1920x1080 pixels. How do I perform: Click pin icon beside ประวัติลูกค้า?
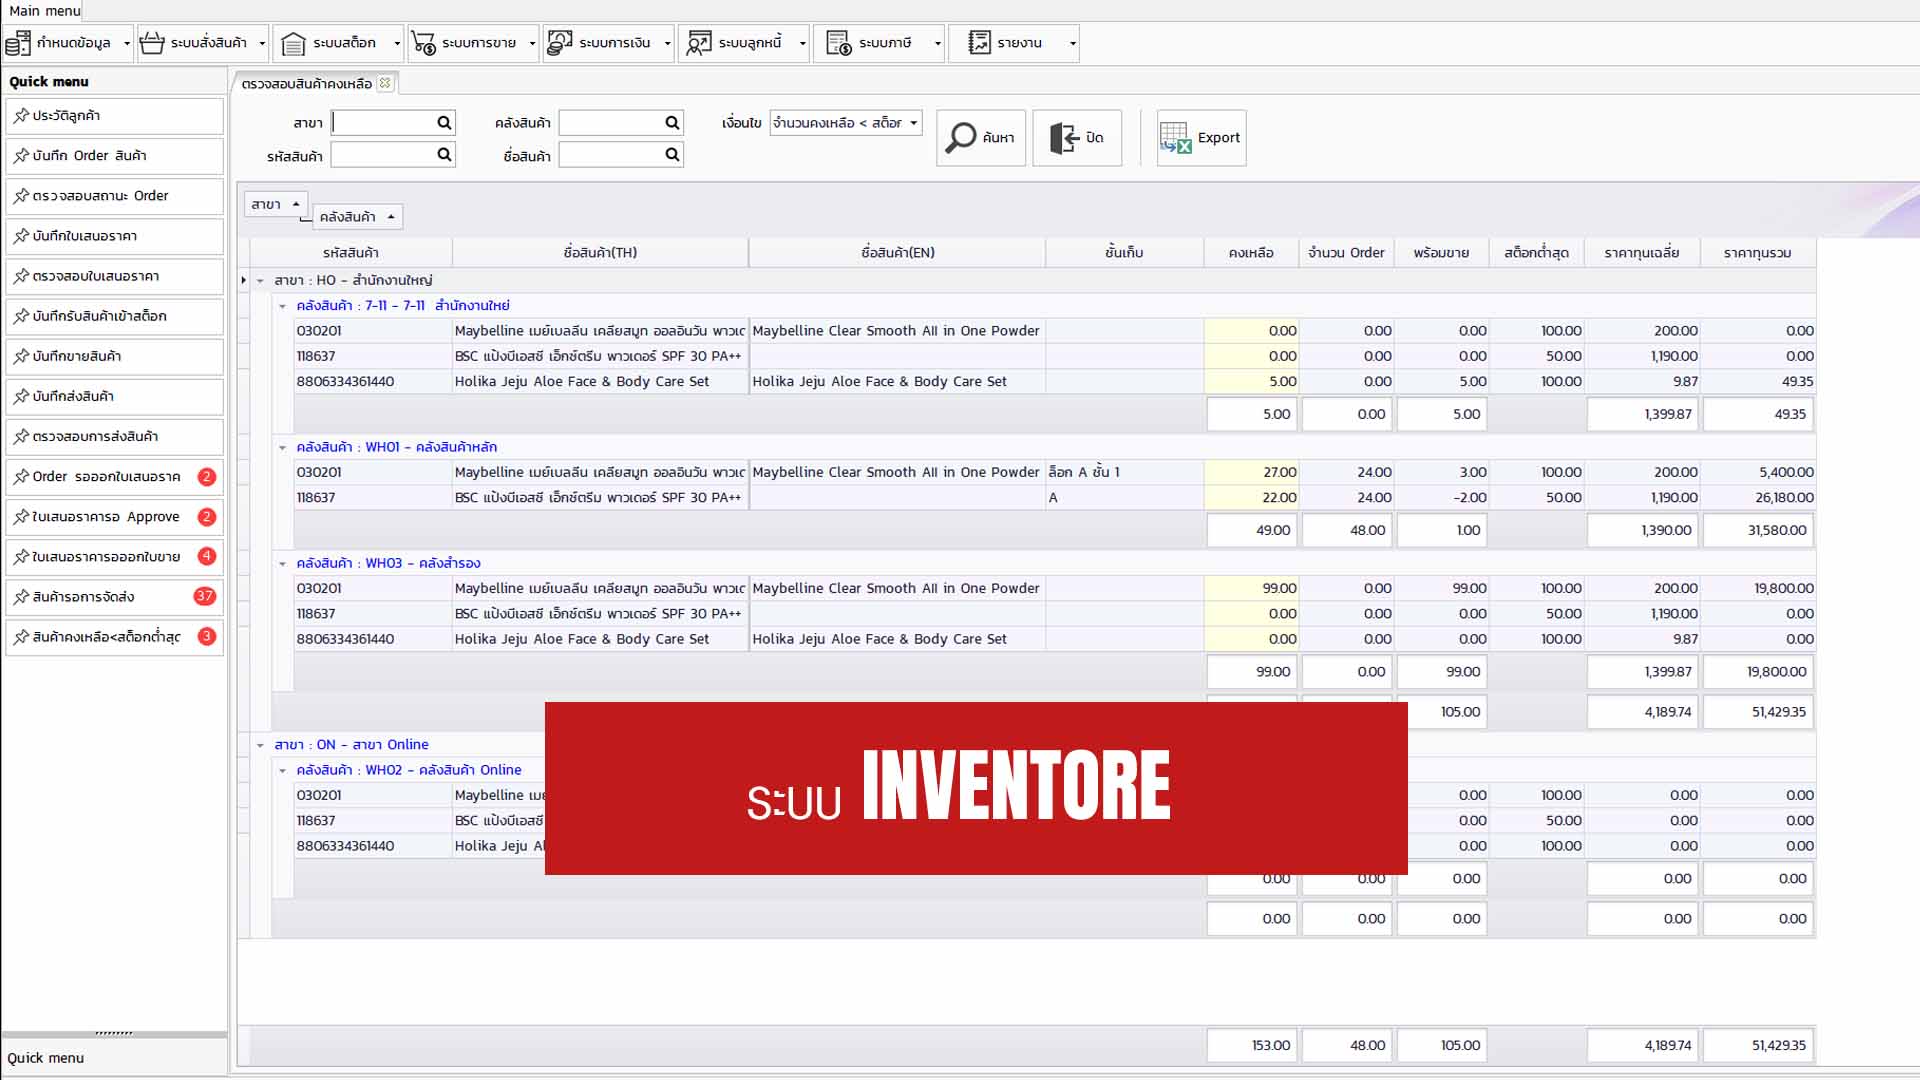tap(21, 116)
